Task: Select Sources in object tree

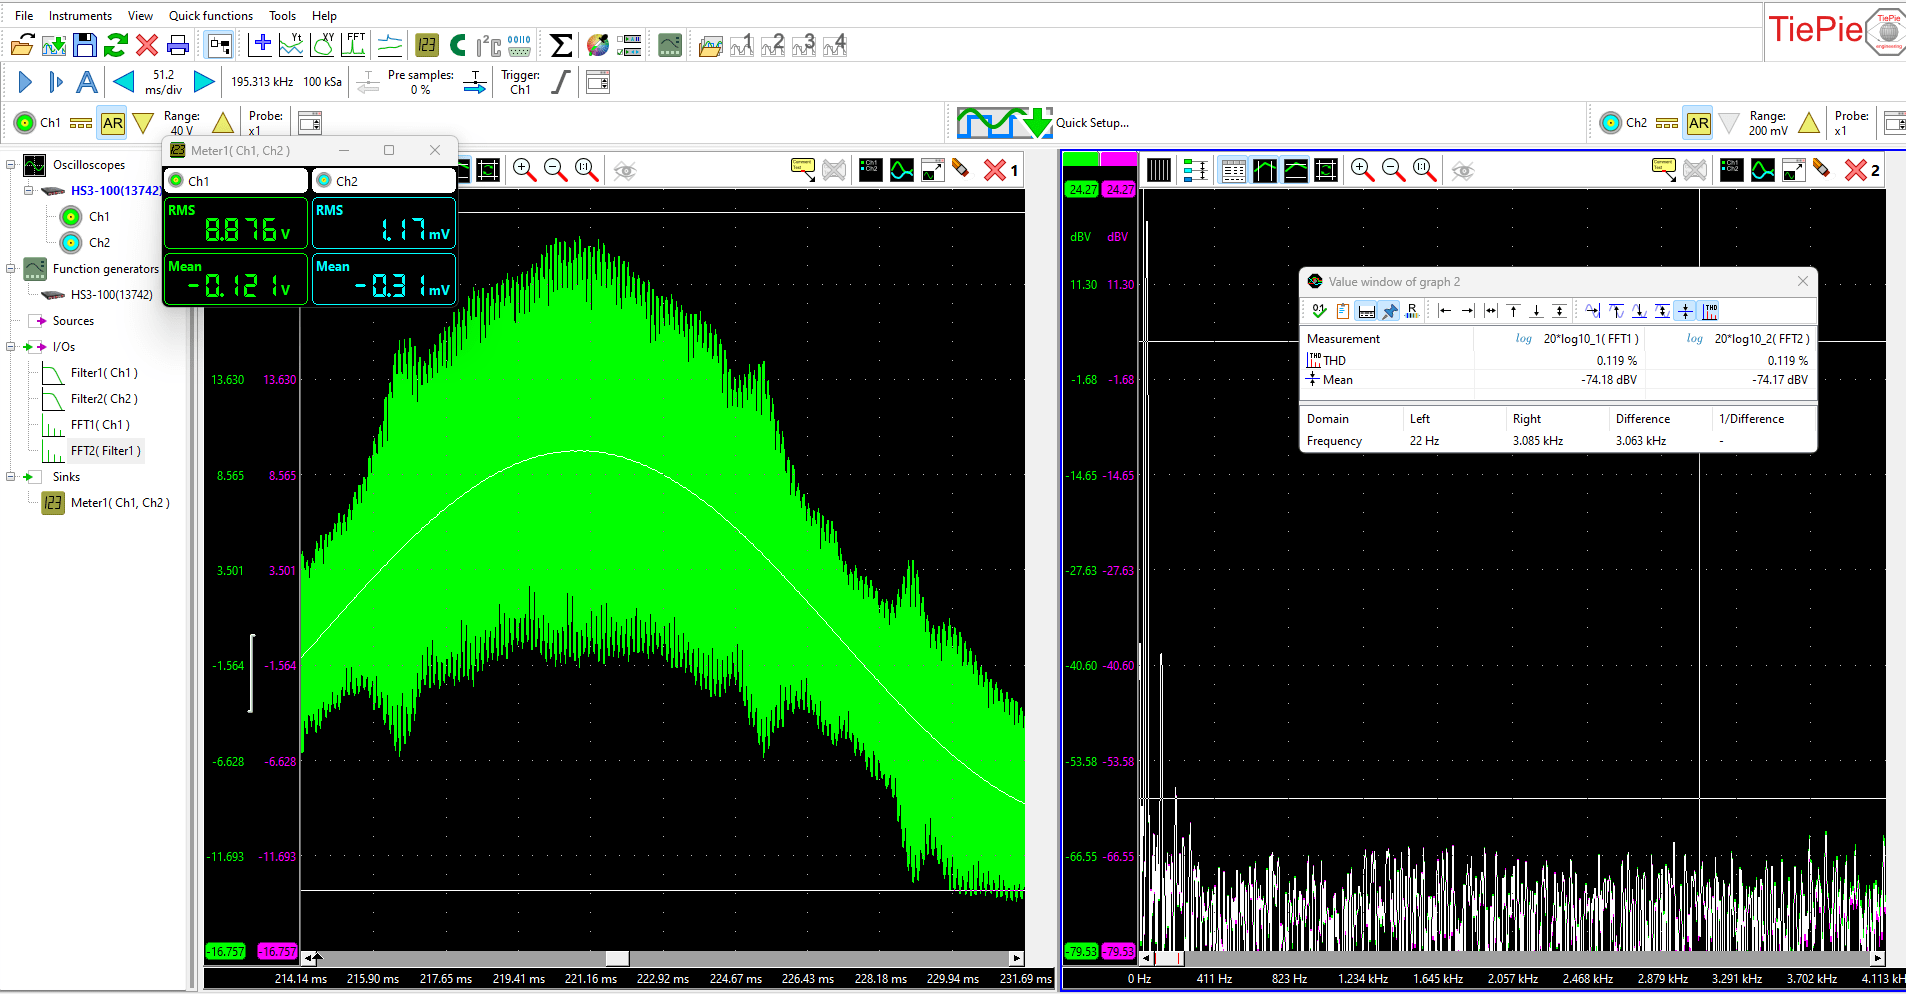Action: coord(73,321)
